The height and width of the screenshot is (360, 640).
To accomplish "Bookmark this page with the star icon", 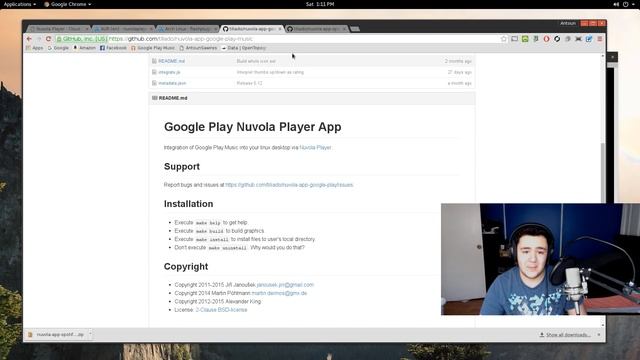I will pos(504,39).
